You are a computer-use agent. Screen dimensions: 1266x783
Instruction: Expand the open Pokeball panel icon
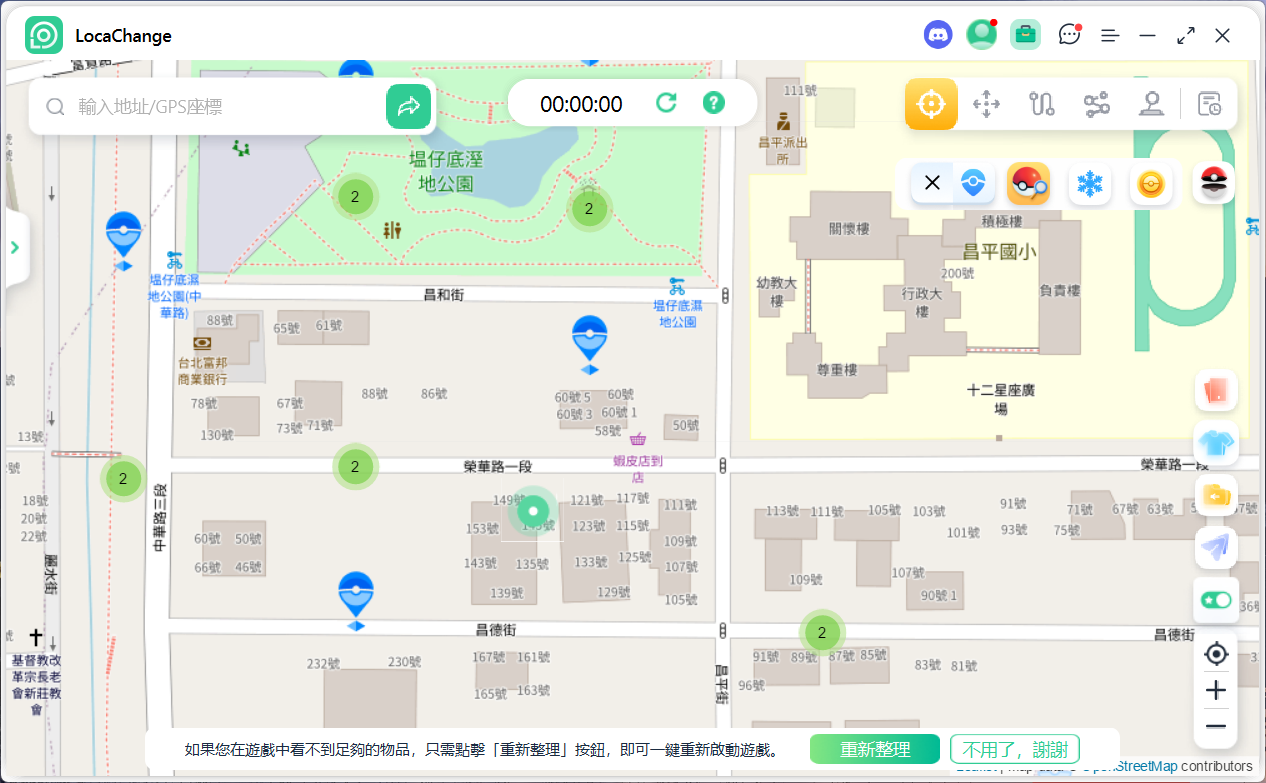[x=1214, y=183]
